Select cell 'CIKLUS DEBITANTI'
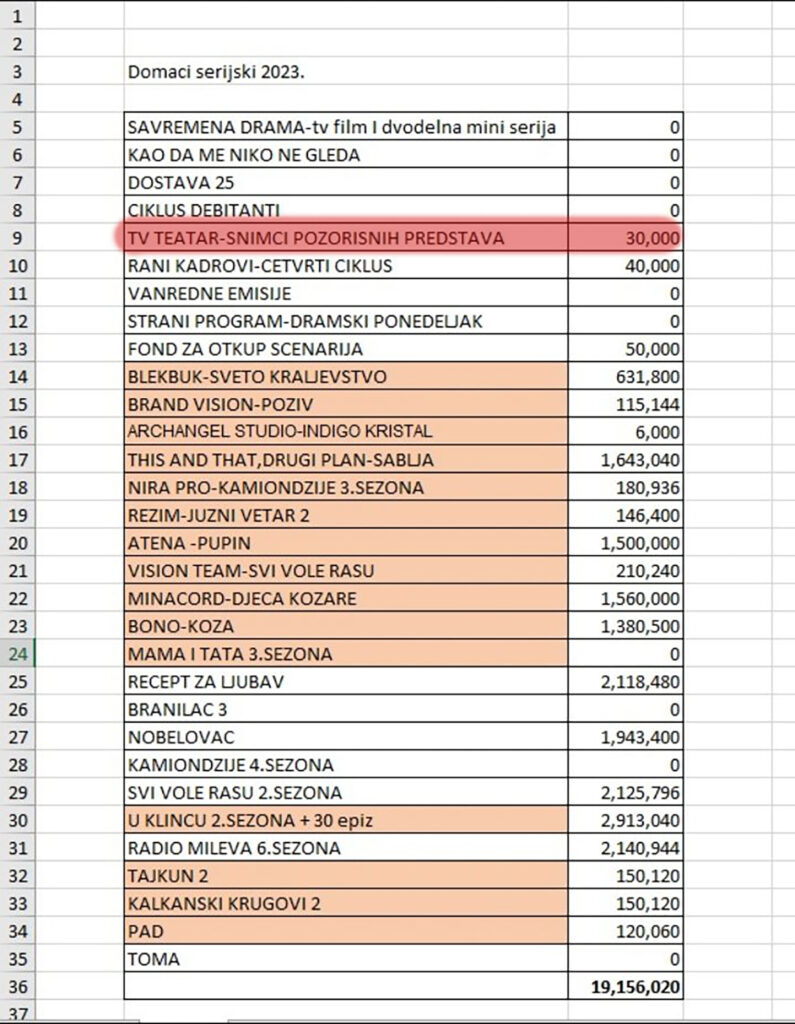The height and width of the screenshot is (1024, 795). [346, 210]
